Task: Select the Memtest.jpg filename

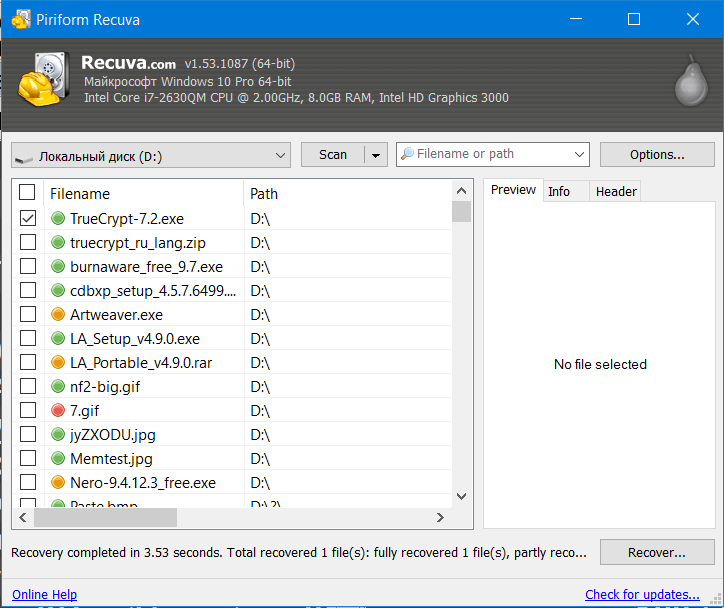Action: tap(111, 458)
